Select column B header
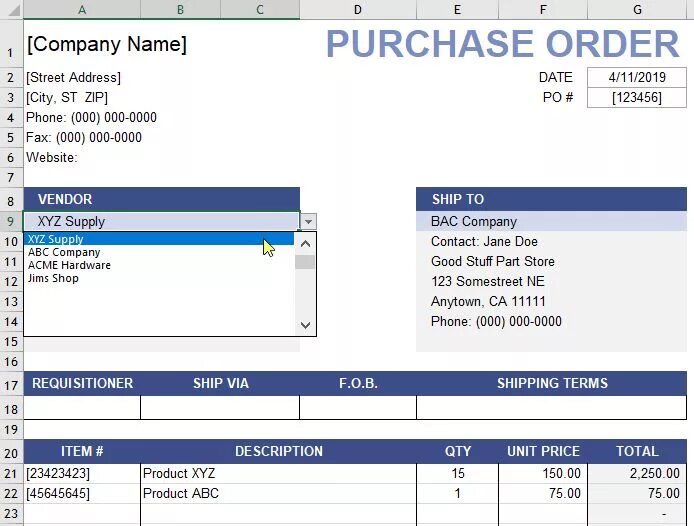694x526 pixels. 180,9
